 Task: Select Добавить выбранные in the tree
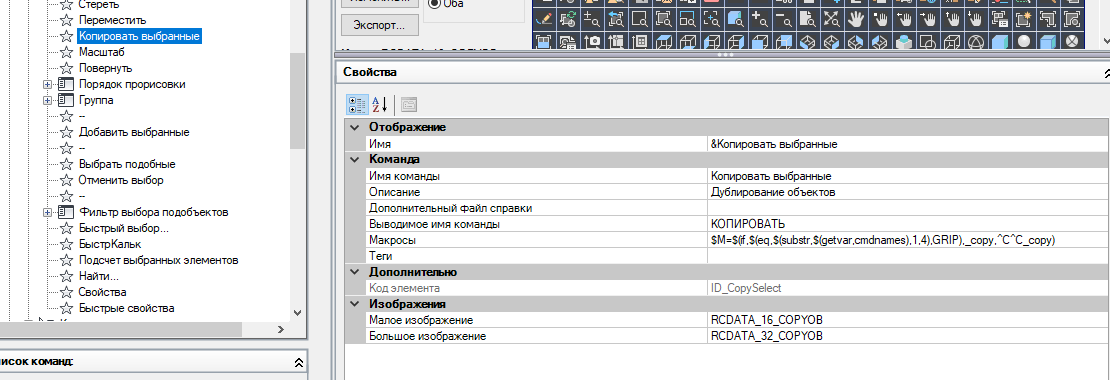[x=134, y=132]
